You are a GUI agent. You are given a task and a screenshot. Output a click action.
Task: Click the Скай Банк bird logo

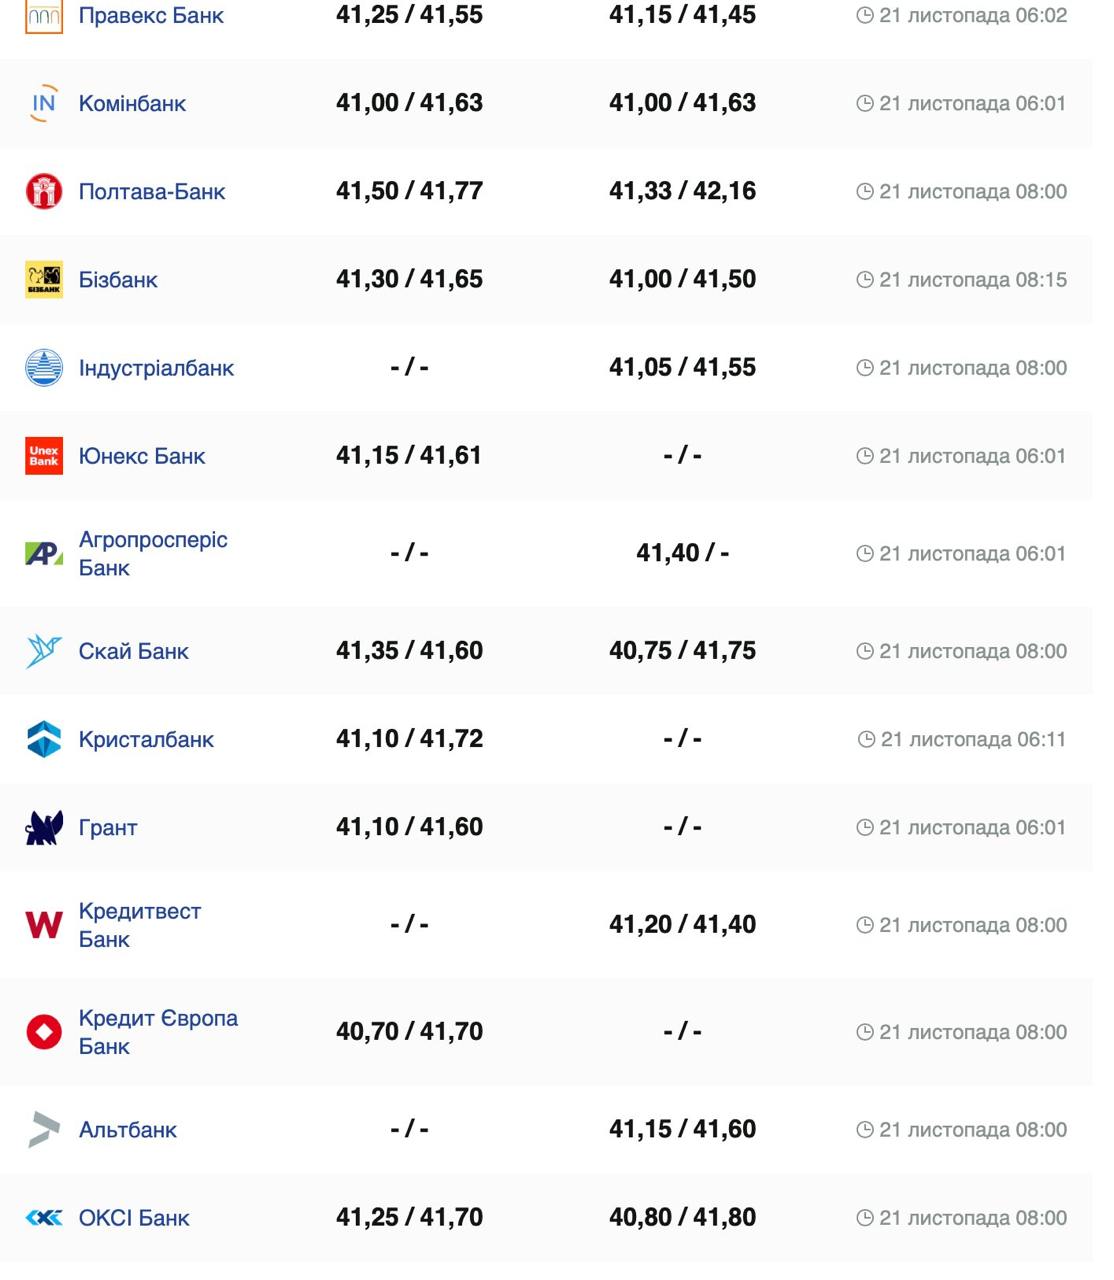coord(44,651)
